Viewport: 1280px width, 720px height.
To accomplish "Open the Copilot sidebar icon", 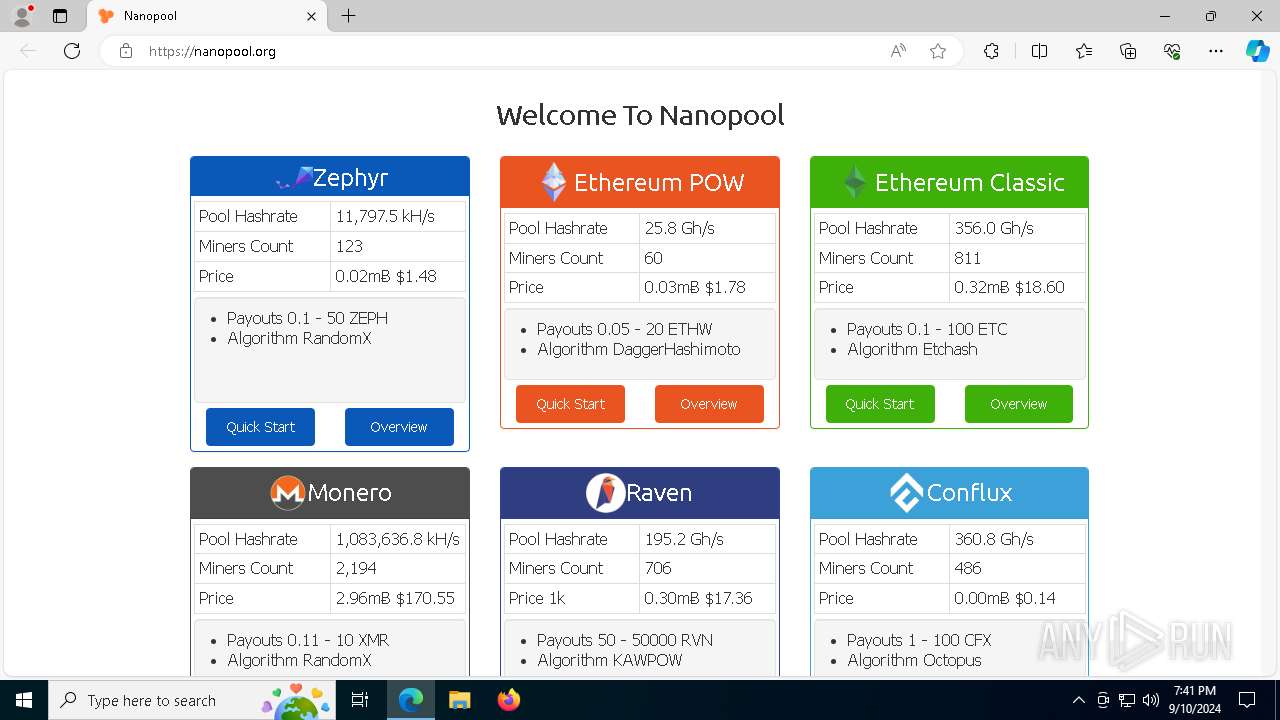I will 1257,51.
